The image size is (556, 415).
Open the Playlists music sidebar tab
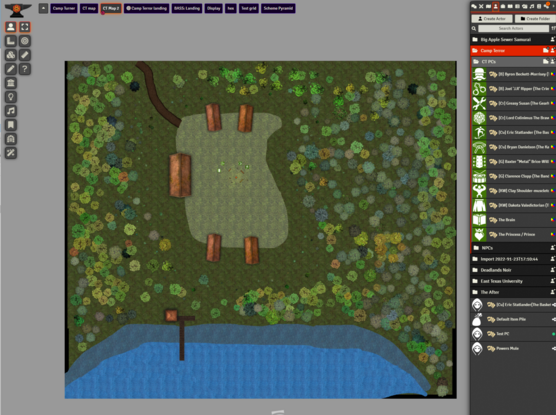532,6
